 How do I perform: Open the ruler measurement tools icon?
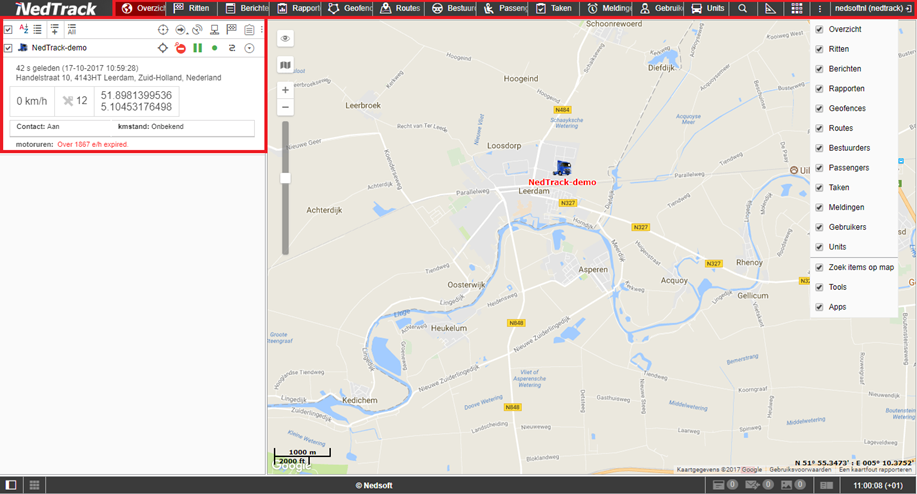click(x=770, y=8)
